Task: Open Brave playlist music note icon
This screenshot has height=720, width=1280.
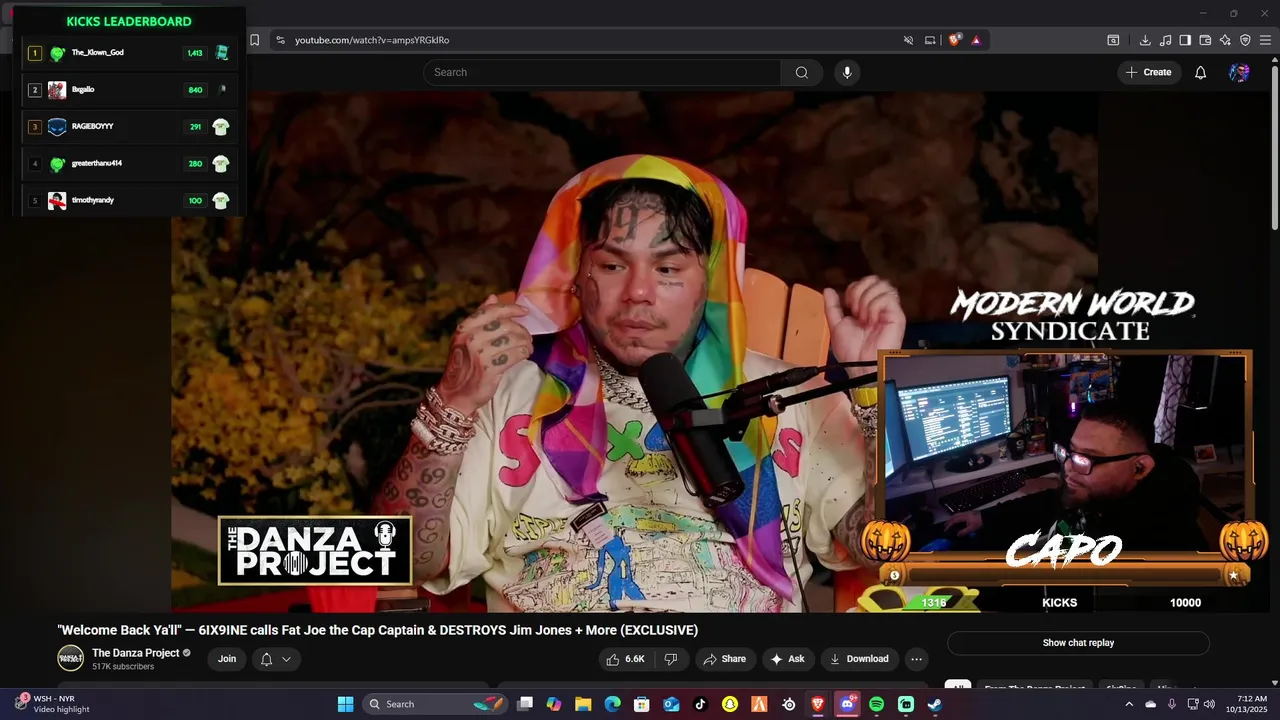Action: [1165, 40]
